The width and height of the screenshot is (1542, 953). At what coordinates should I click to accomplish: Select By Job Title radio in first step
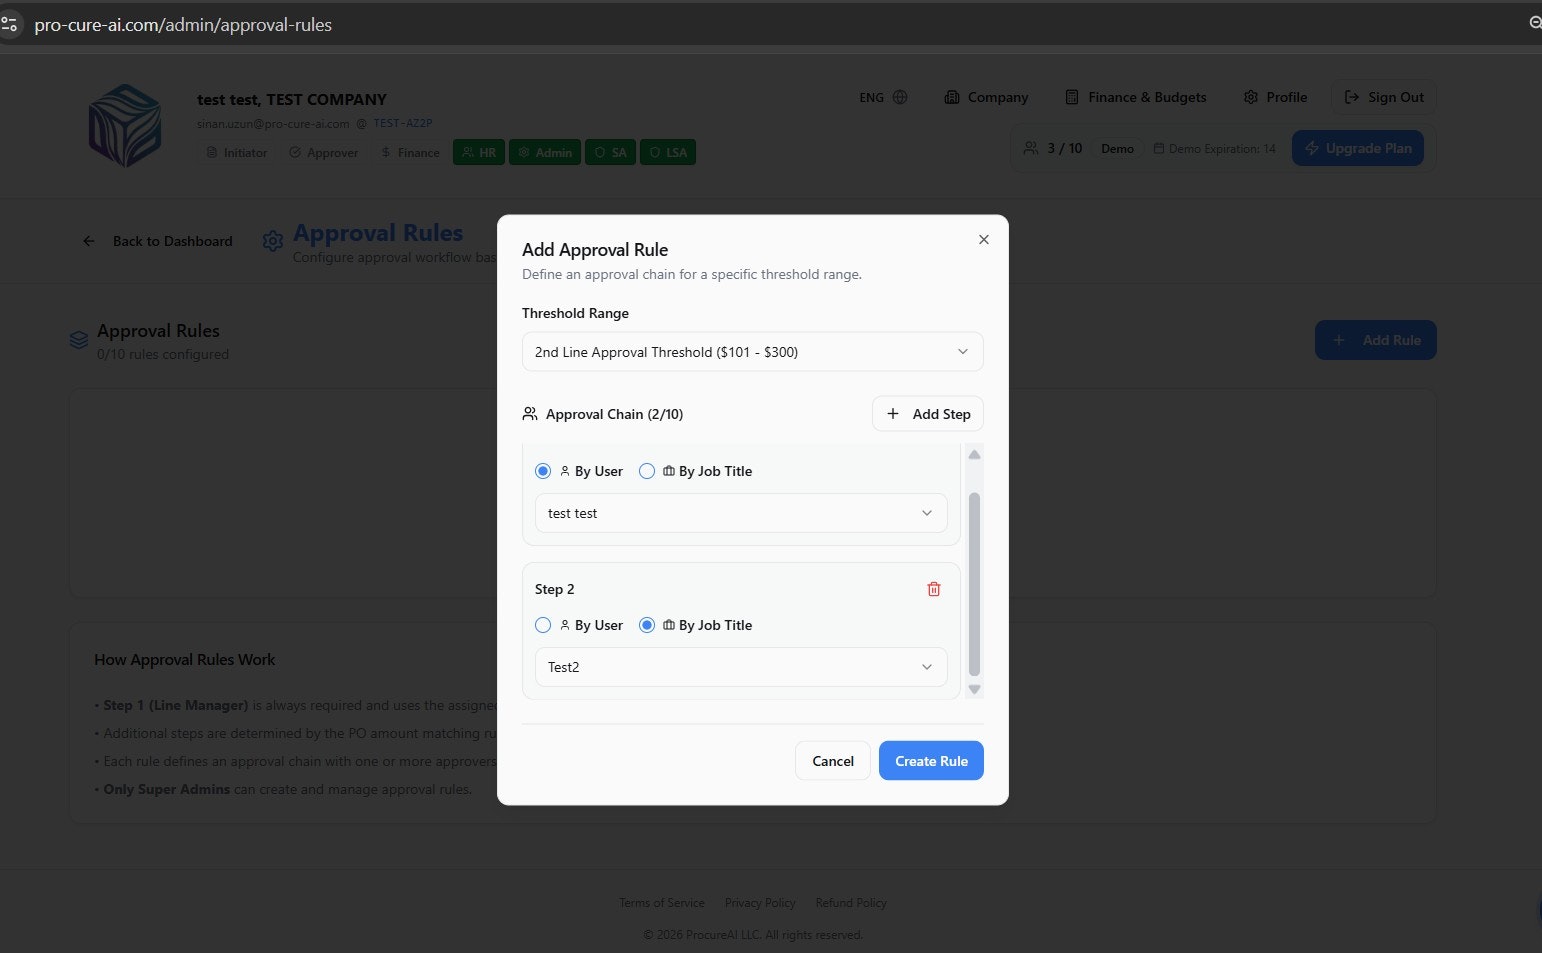coord(647,471)
